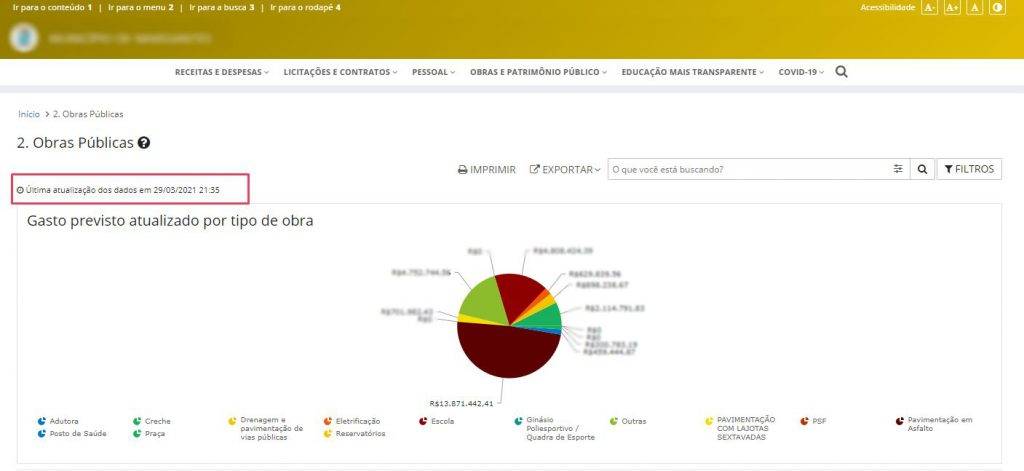The height and width of the screenshot is (471, 1024).
Task: Click the help question mark beside Obras Públicas
Action: coord(144,143)
